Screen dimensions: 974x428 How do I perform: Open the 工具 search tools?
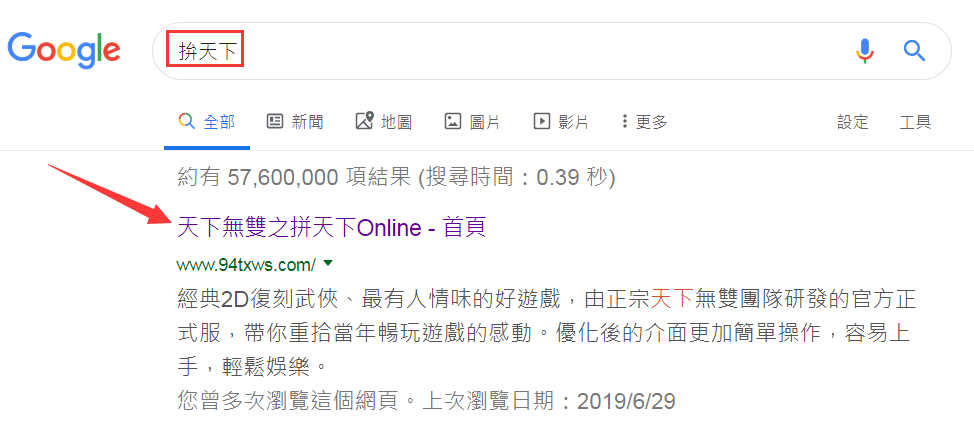coord(916,122)
